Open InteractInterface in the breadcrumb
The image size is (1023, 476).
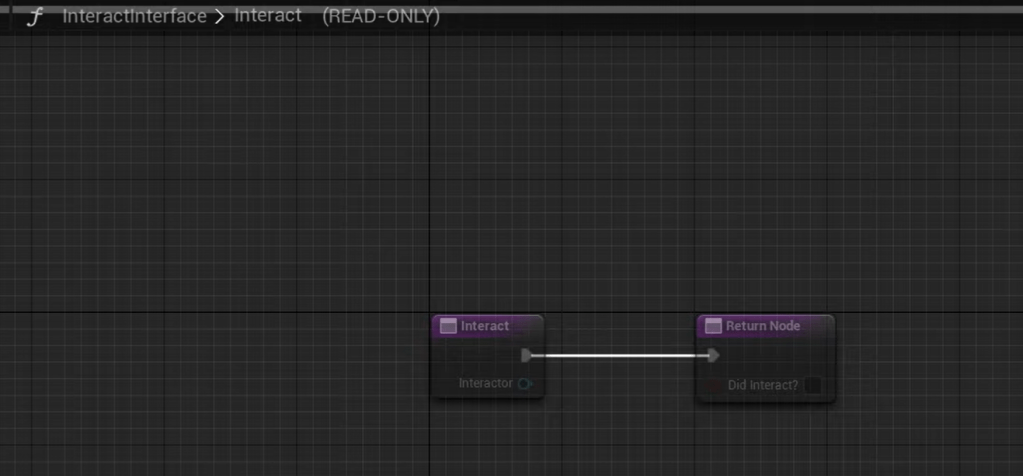pos(134,17)
